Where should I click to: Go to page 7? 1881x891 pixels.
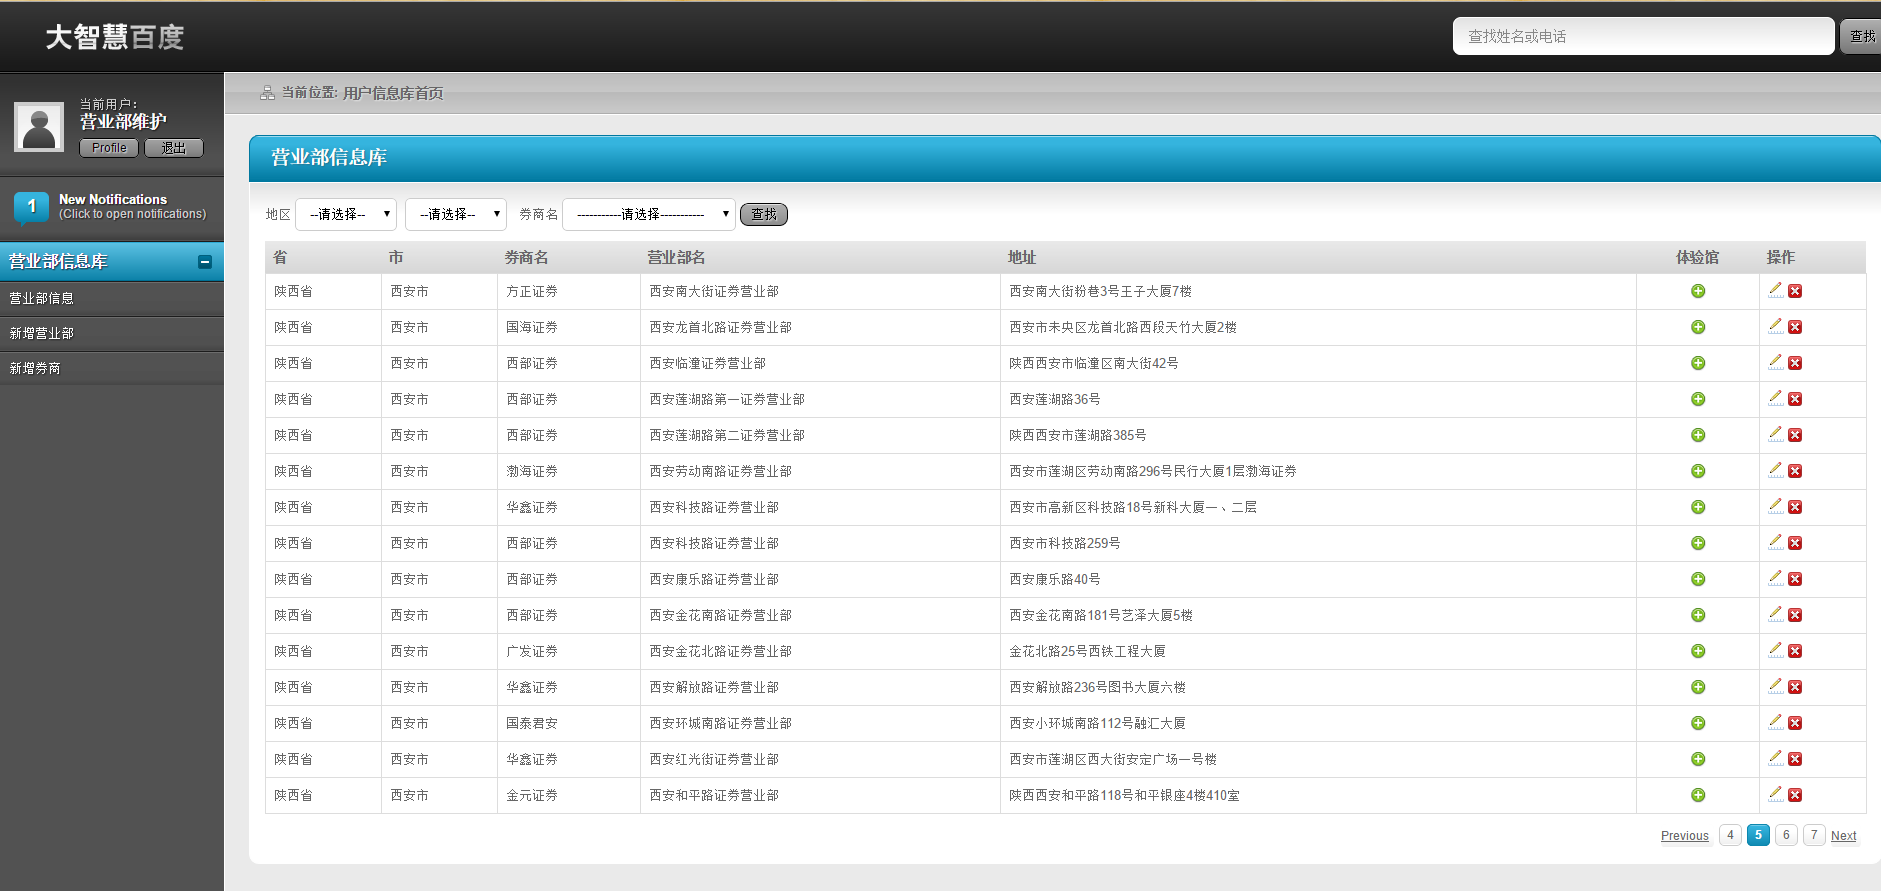[1814, 835]
